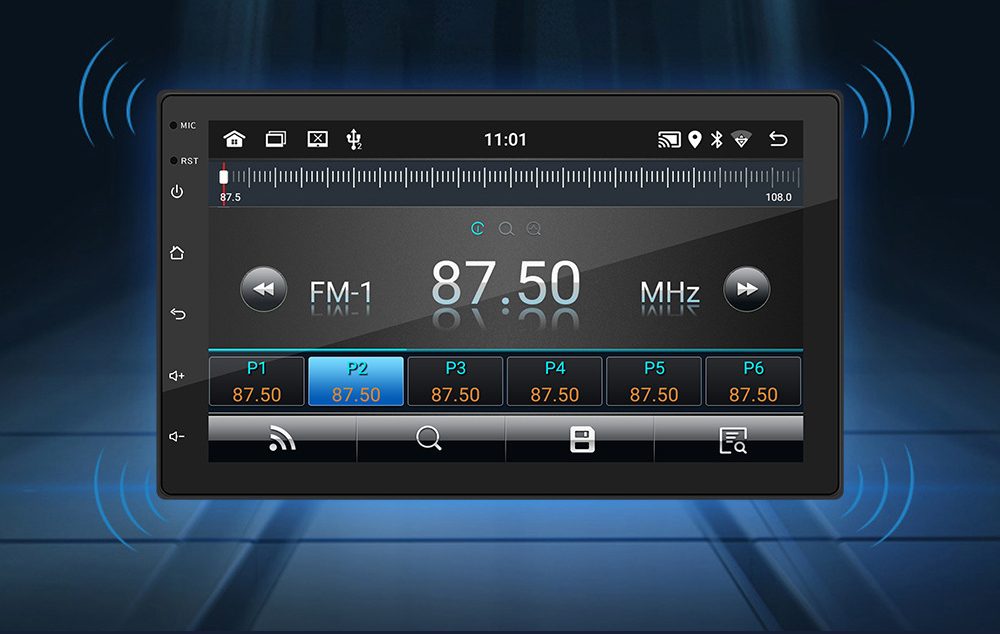Click the frequency dial scale bar

[x=505, y=178]
